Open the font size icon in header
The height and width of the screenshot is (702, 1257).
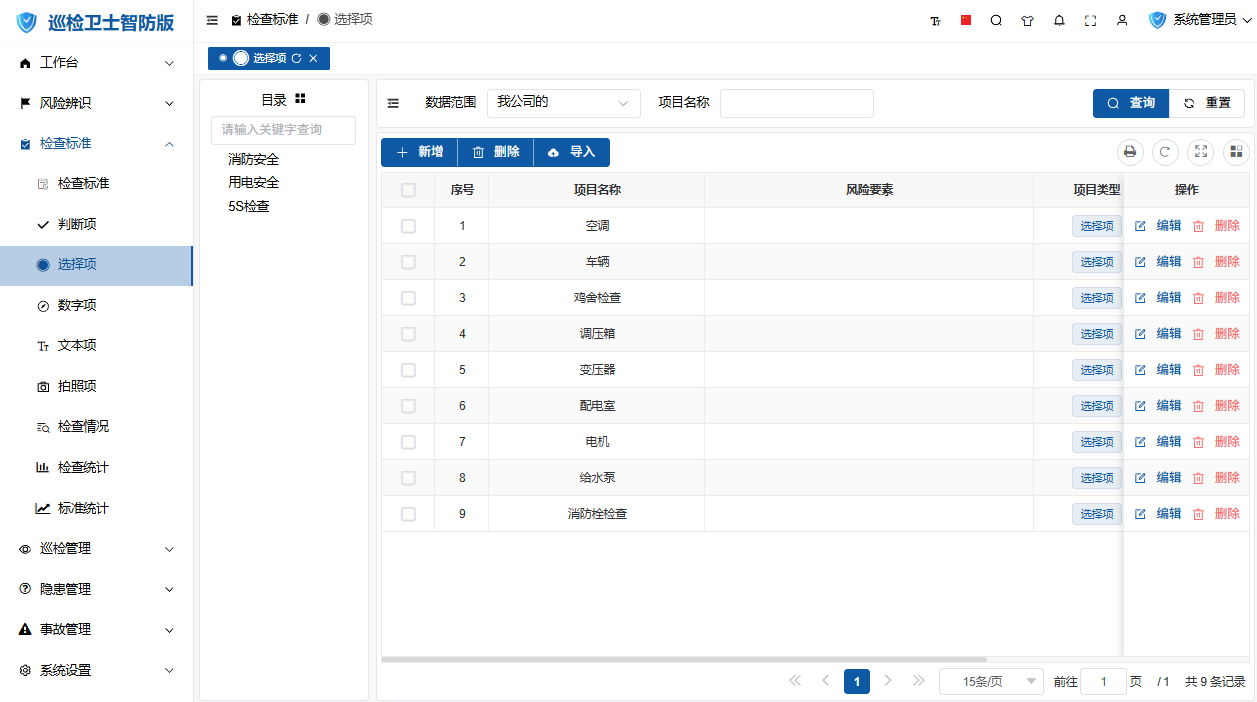pos(936,20)
